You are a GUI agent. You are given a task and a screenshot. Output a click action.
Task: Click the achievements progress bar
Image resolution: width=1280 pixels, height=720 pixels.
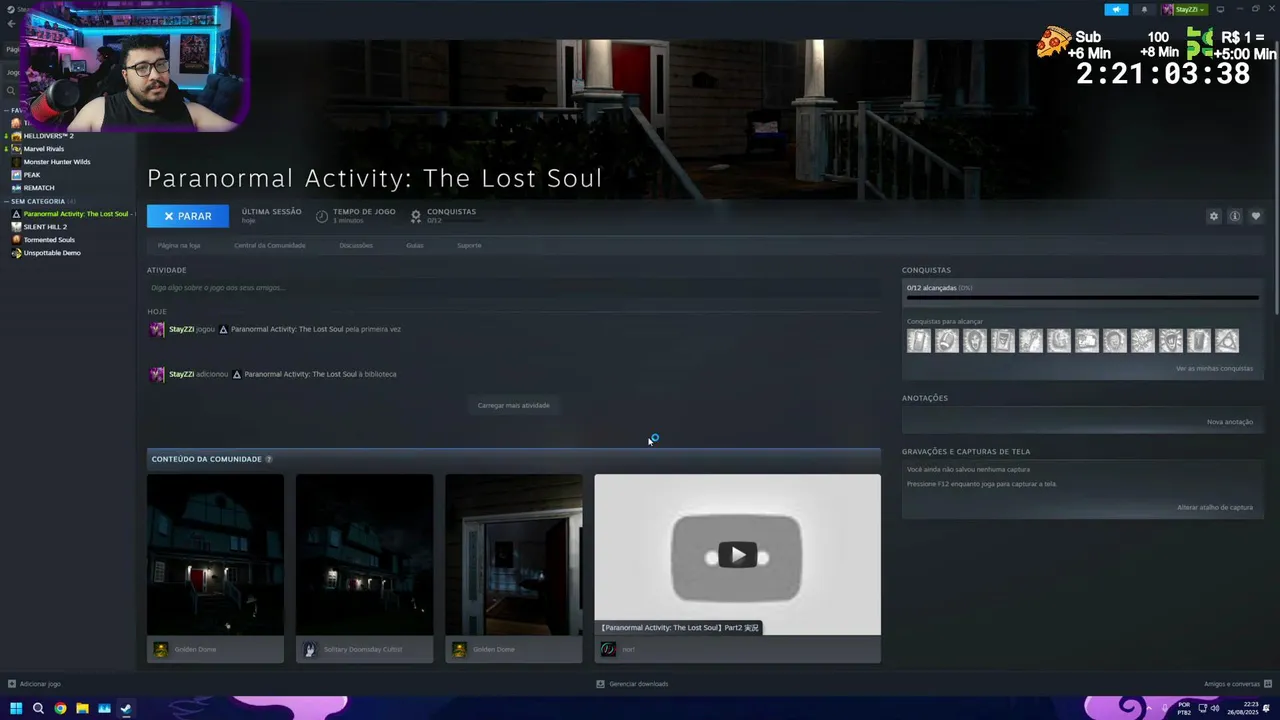tap(1082, 298)
